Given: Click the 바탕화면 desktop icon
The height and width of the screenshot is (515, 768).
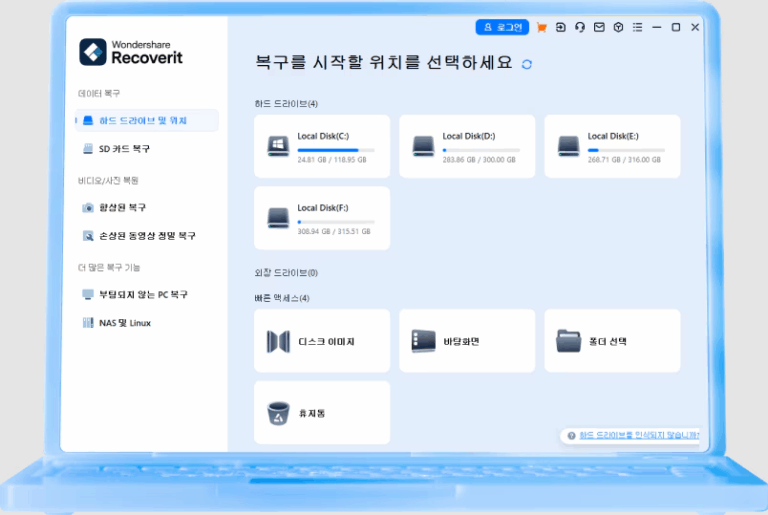Looking at the screenshot, I should click(x=423, y=341).
